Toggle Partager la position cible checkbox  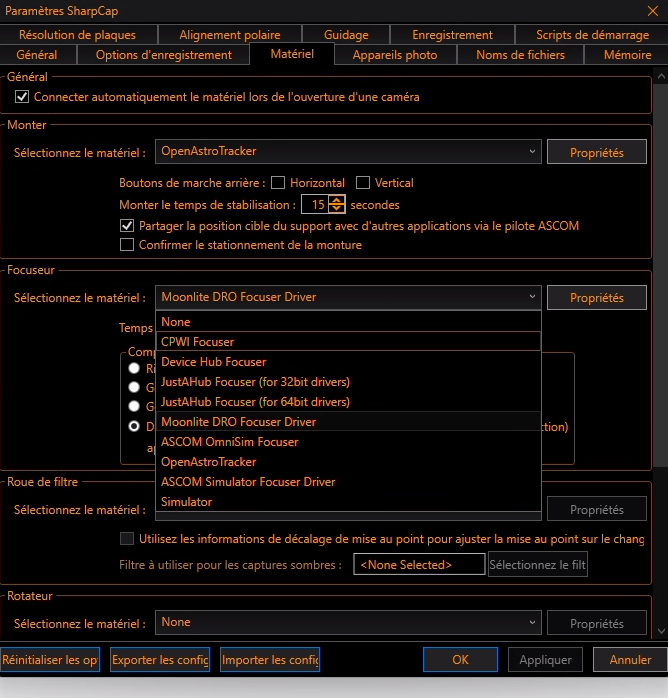pyautogui.click(x=127, y=226)
